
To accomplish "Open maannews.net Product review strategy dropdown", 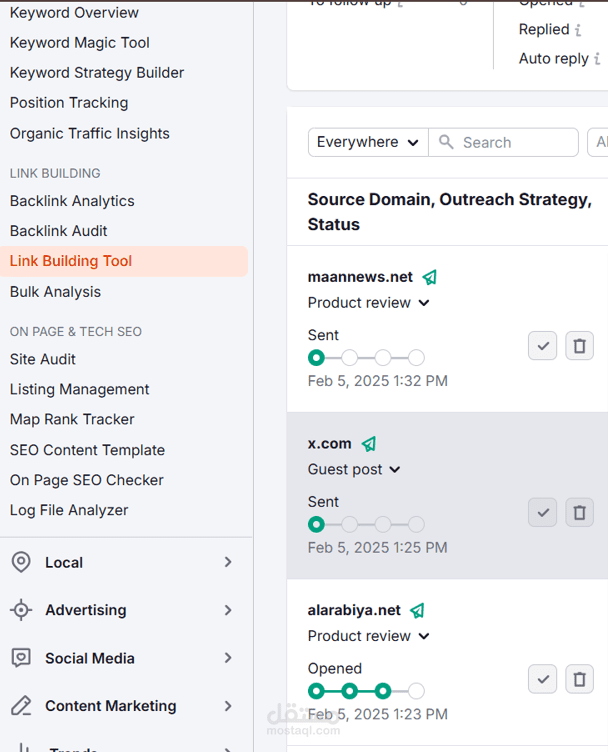I will pos(369,303).
